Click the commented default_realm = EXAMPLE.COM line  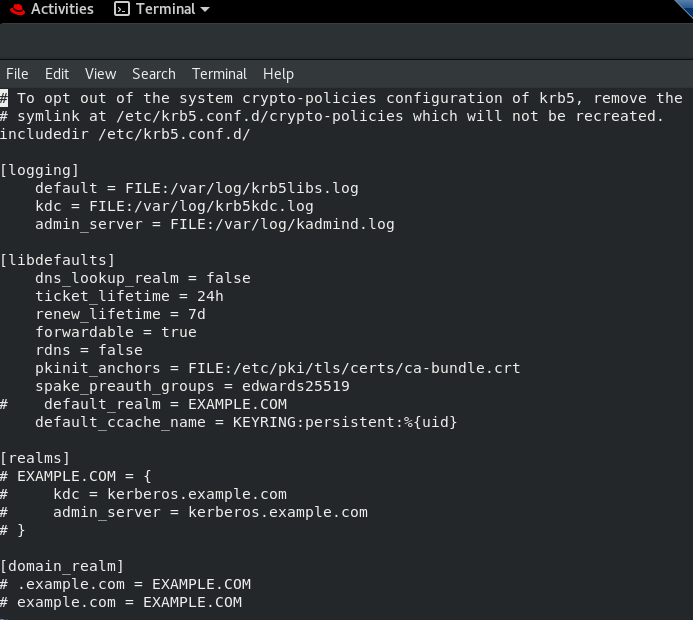(x=165, y=404)
